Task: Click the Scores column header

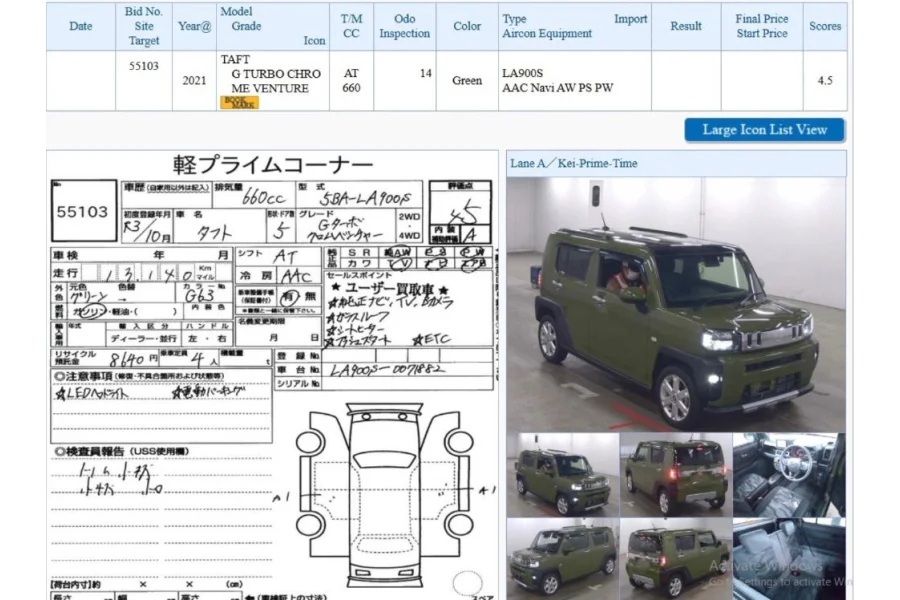Action: point(825,26)
